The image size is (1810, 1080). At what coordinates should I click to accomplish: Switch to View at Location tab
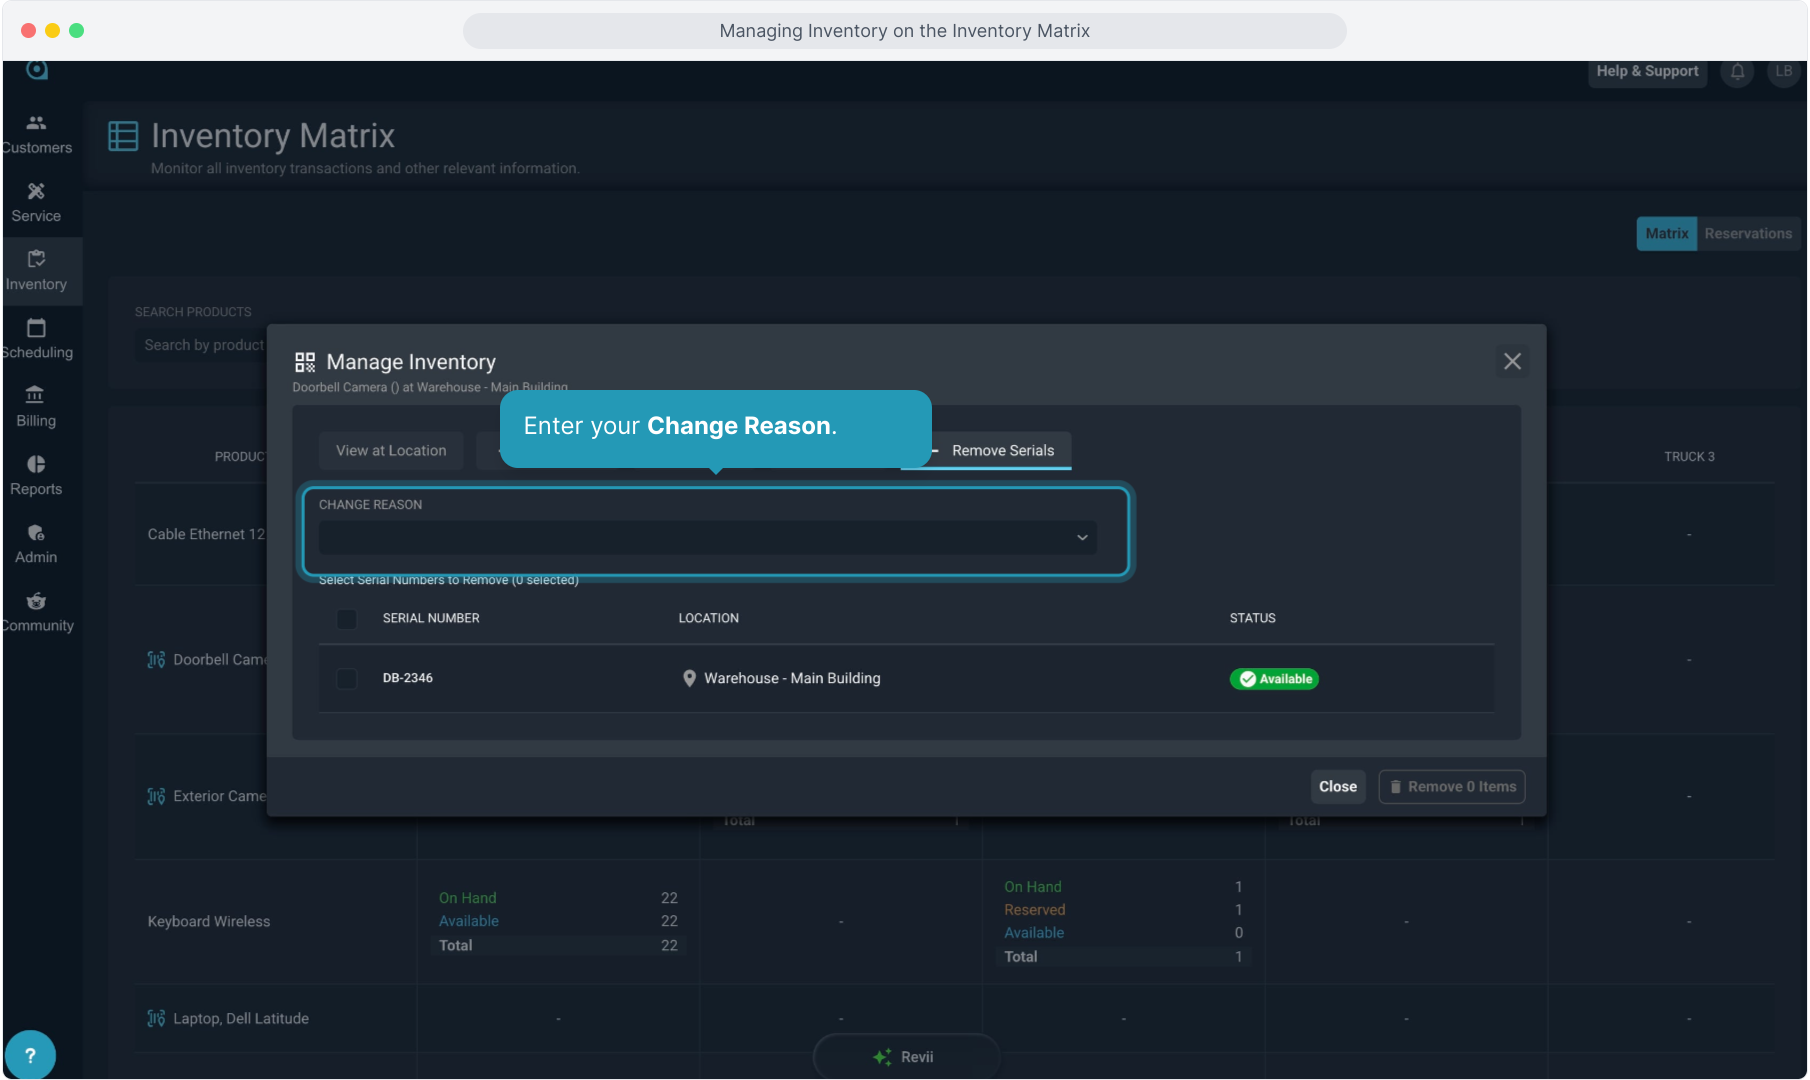tap(391, 451)
